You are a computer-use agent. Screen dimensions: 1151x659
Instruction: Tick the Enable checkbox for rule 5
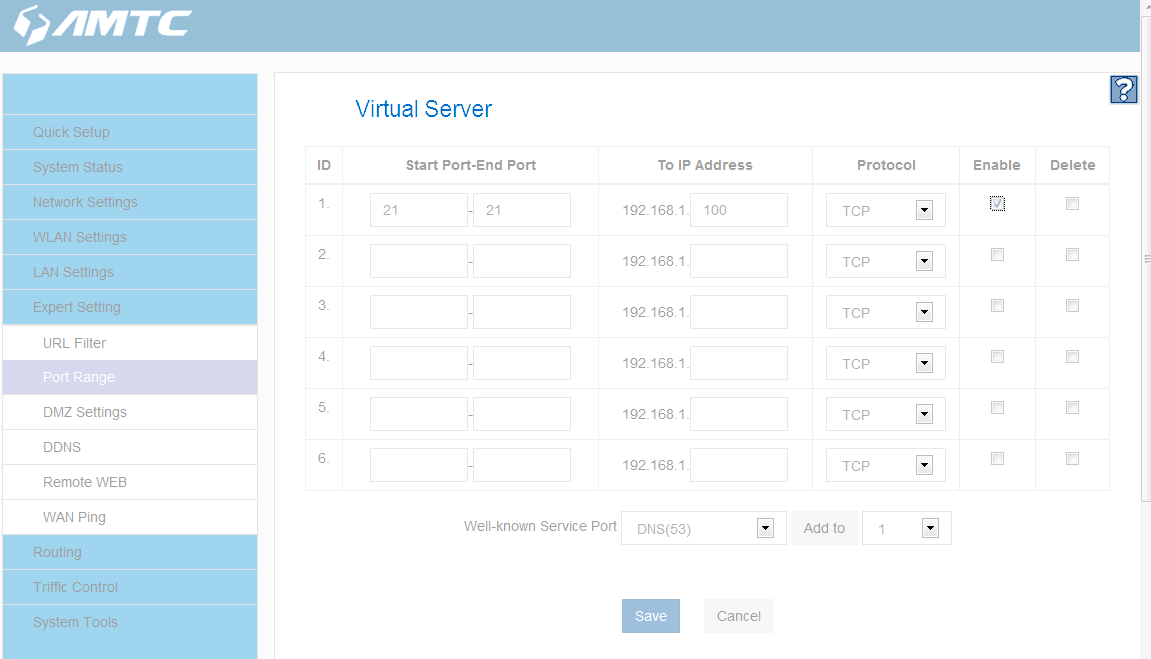[997, 407]
